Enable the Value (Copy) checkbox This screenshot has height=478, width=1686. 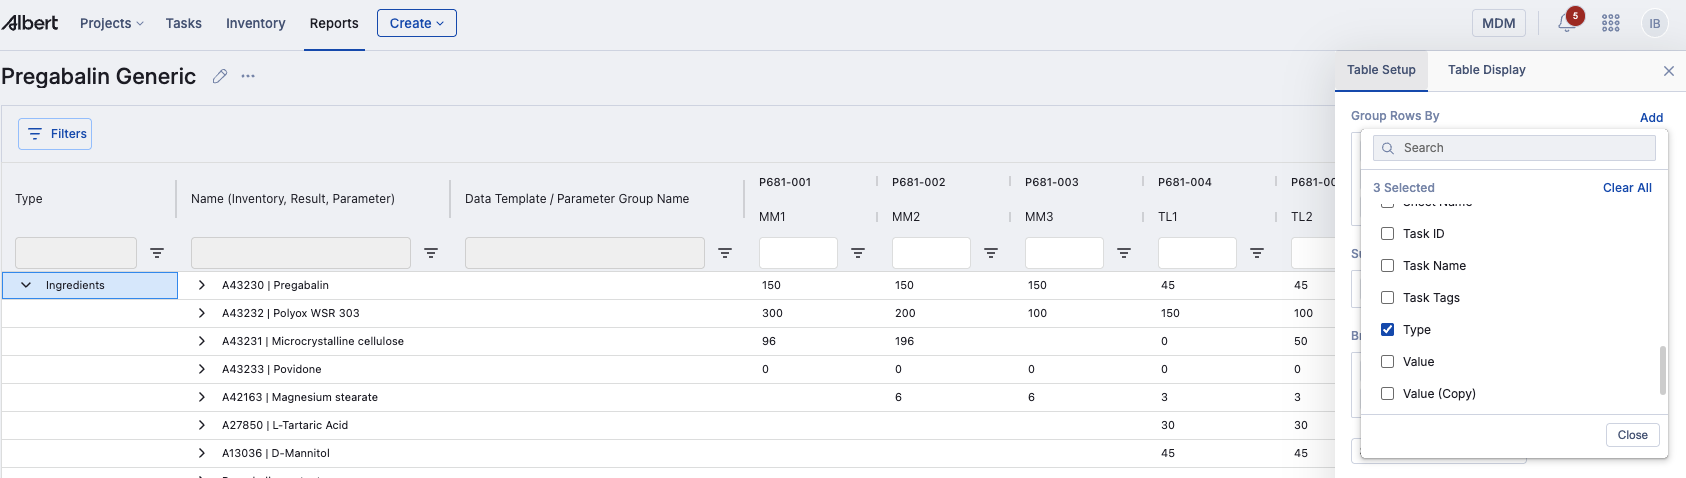pyautogui.click(x=1387, y=394)
